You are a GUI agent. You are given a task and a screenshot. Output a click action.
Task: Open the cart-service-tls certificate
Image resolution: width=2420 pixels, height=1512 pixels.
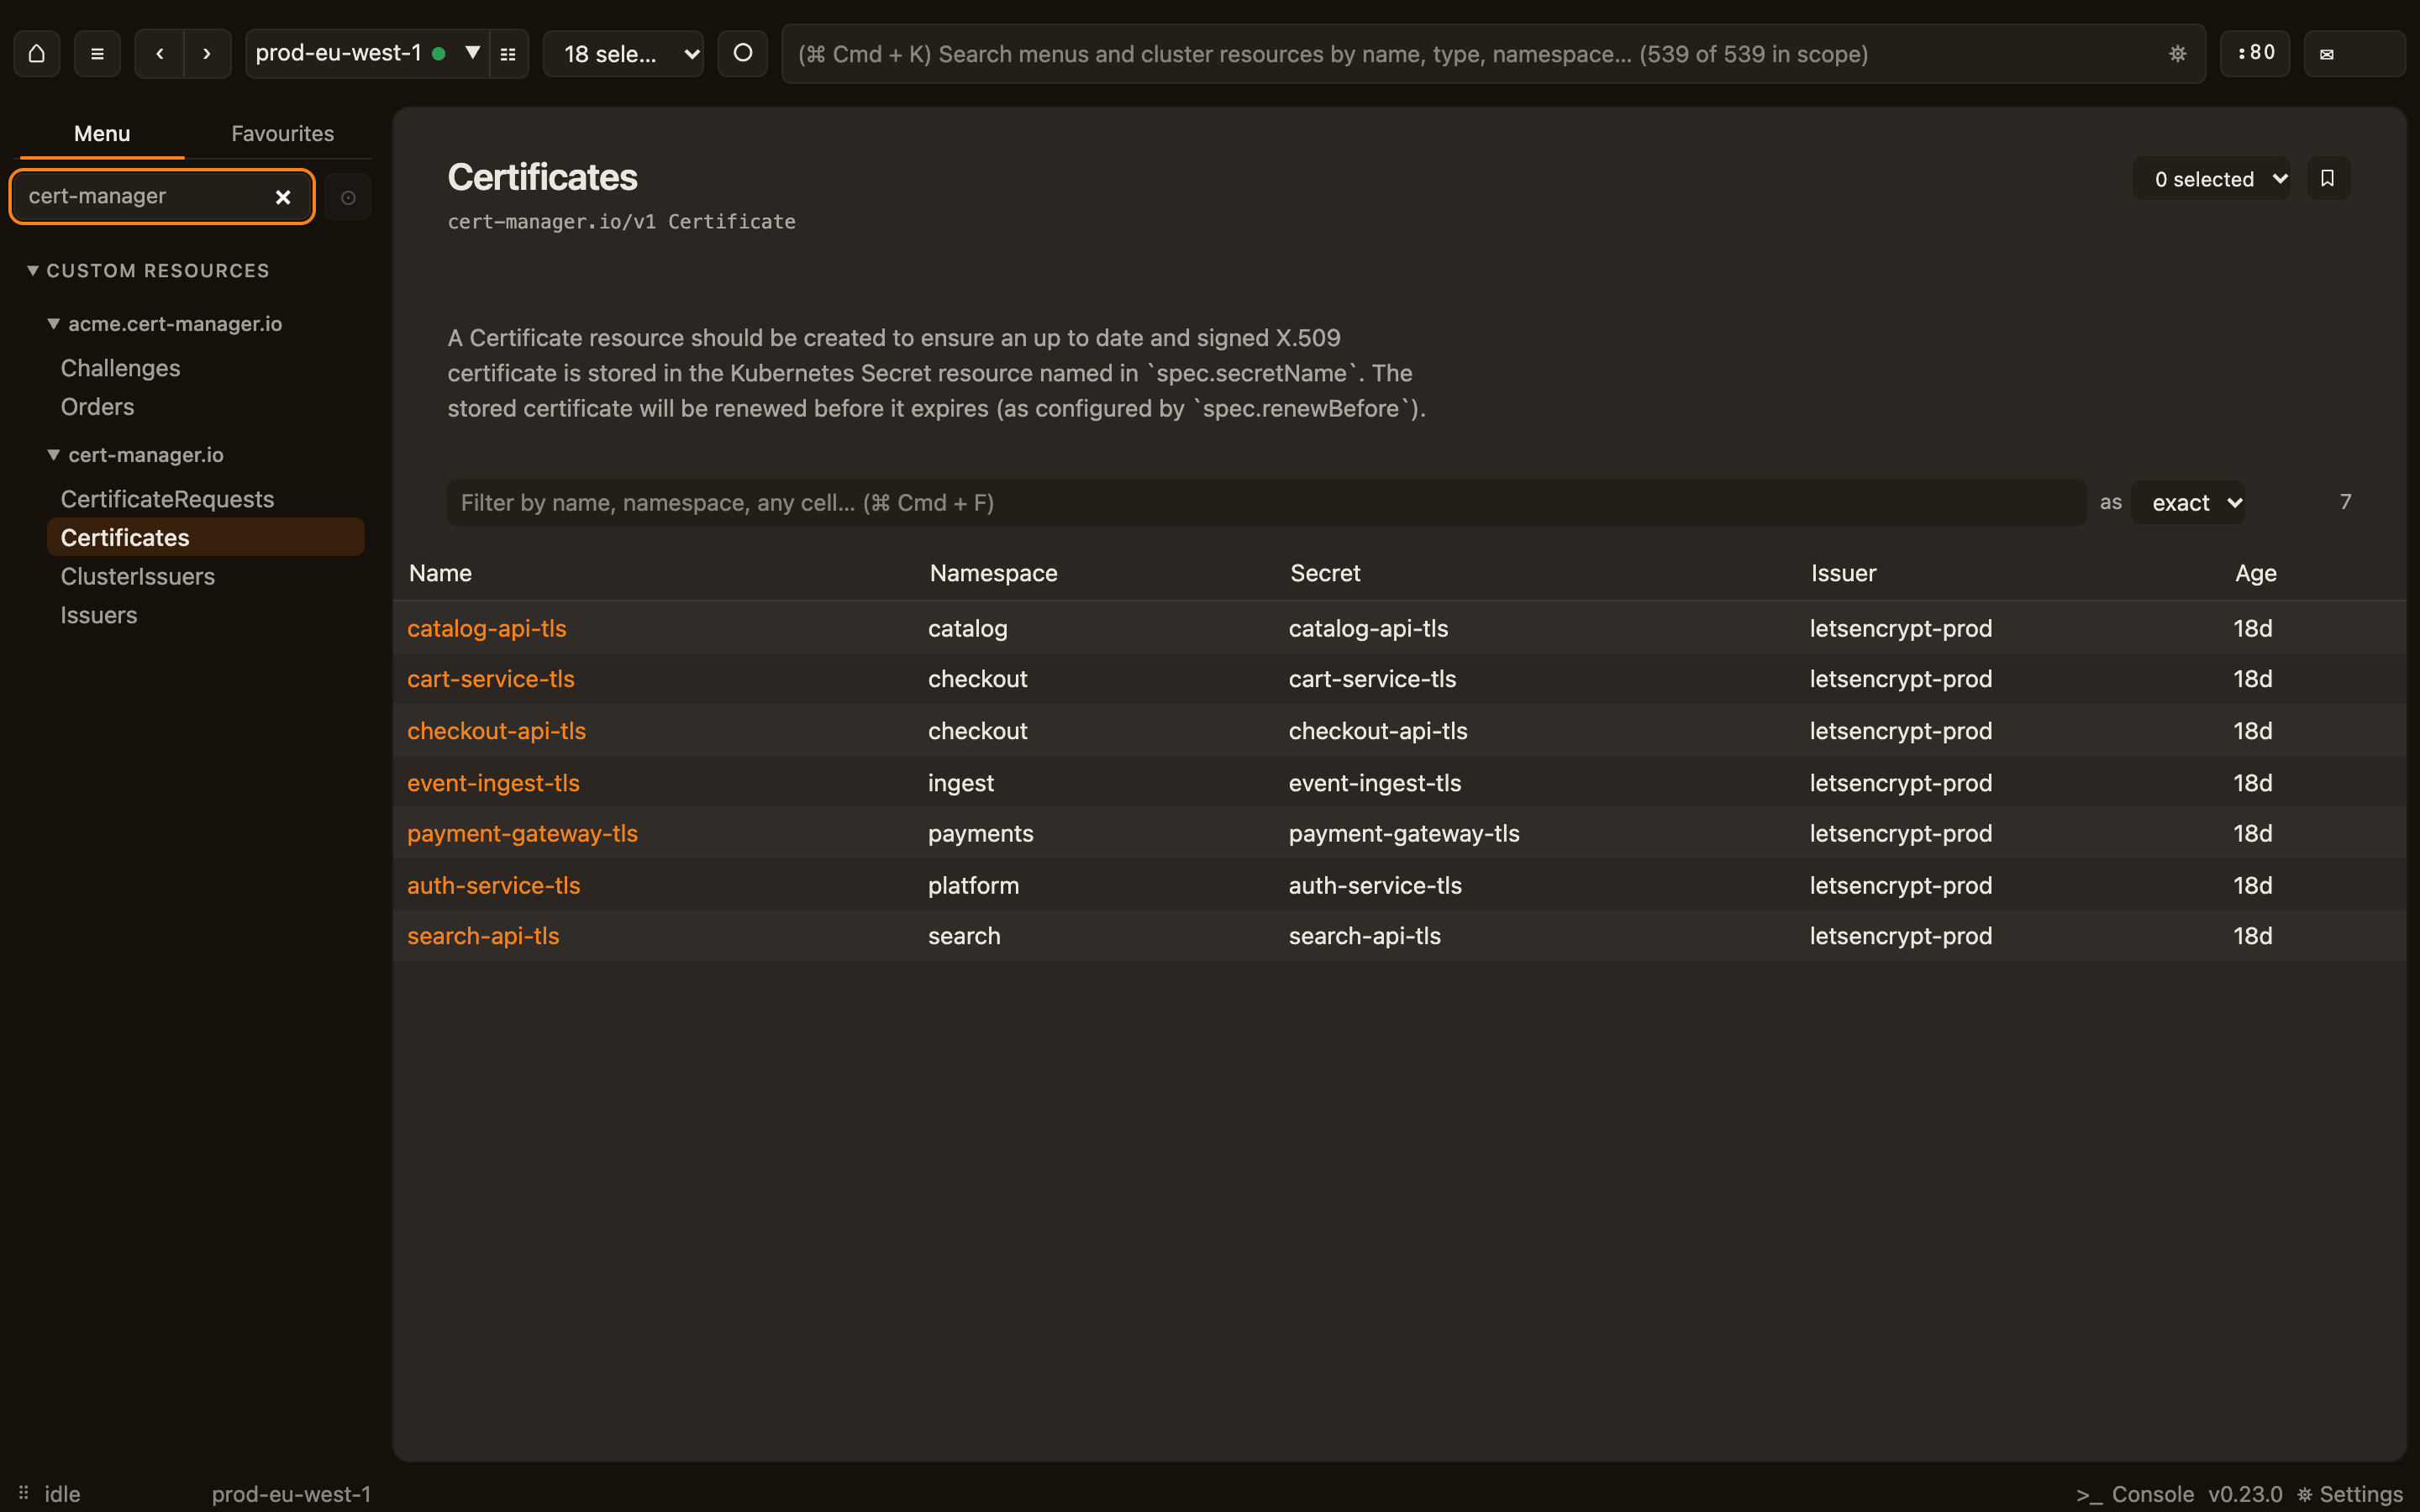point(491,679)
